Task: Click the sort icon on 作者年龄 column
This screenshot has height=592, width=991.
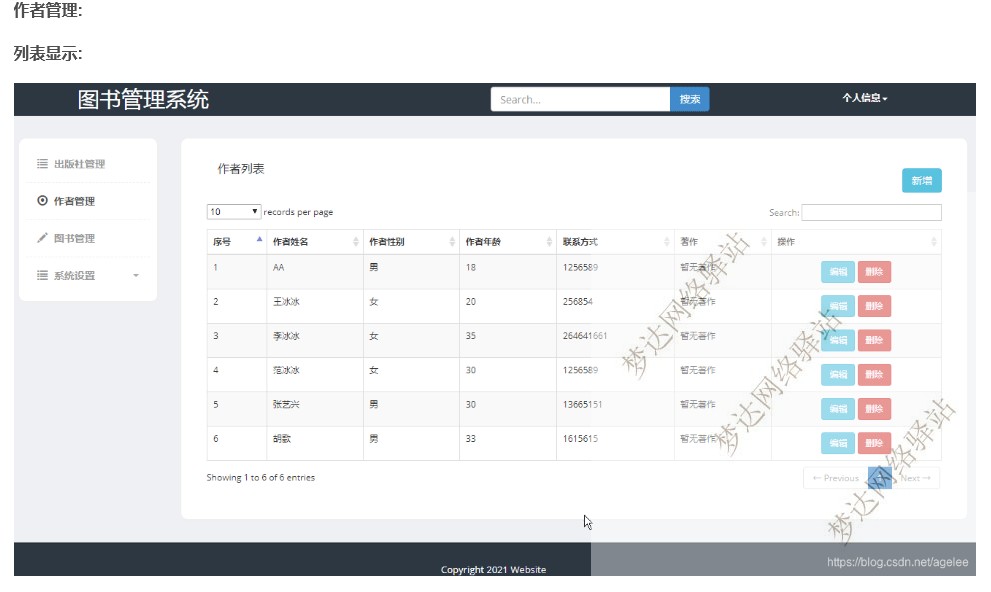Action: tap(548, 241)
